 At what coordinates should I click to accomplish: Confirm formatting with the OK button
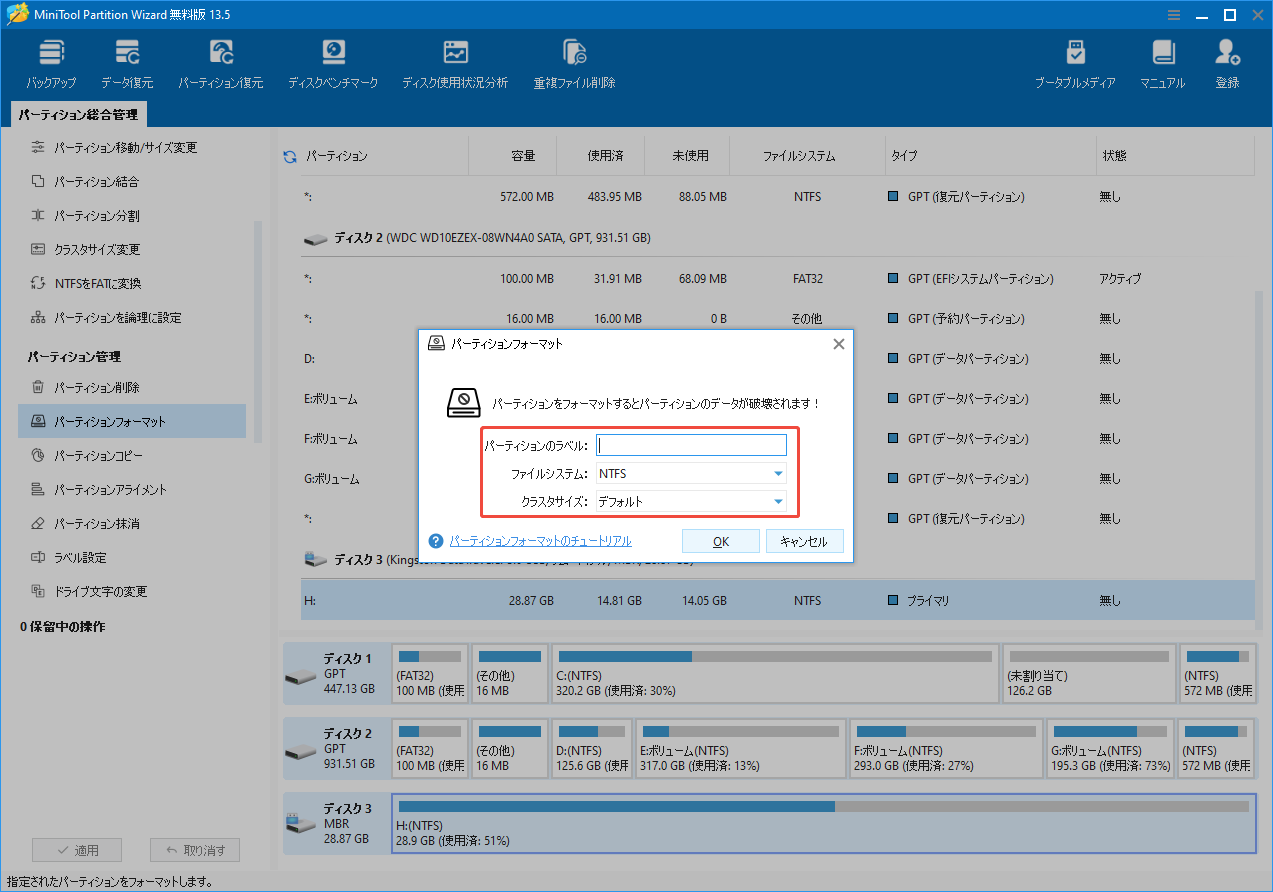720,540
